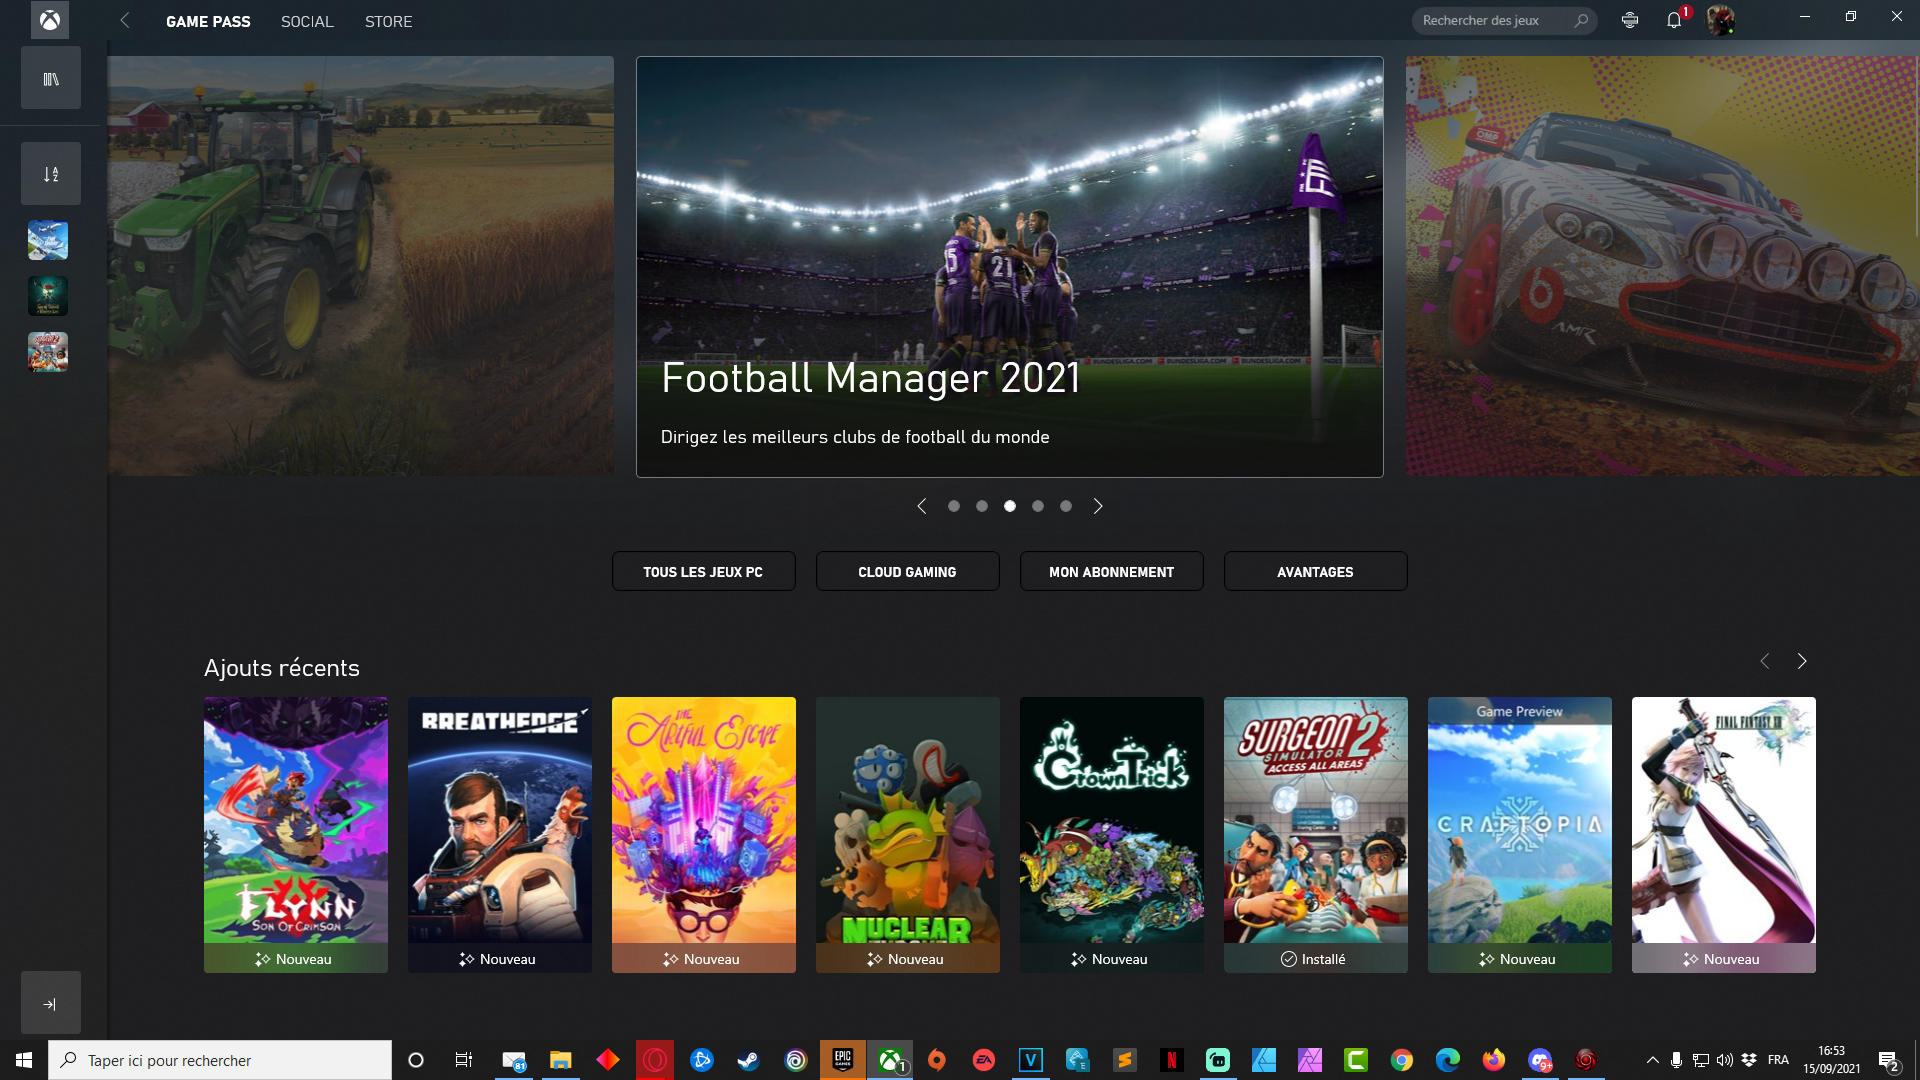
Task: Open Breathedge game card
Action: tap(500, 835)
